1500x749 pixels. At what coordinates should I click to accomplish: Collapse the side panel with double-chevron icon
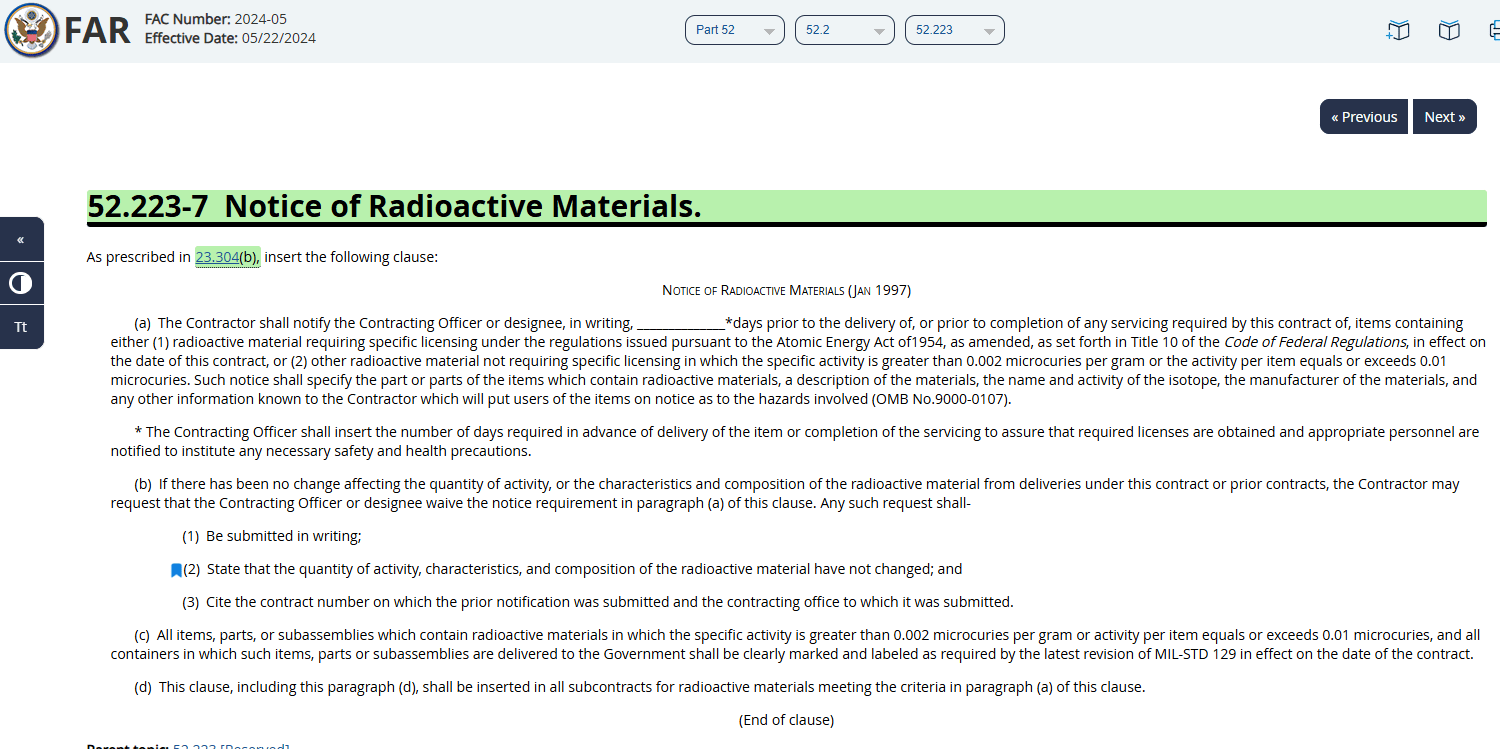pyautogui.click(x=21, y=240)
